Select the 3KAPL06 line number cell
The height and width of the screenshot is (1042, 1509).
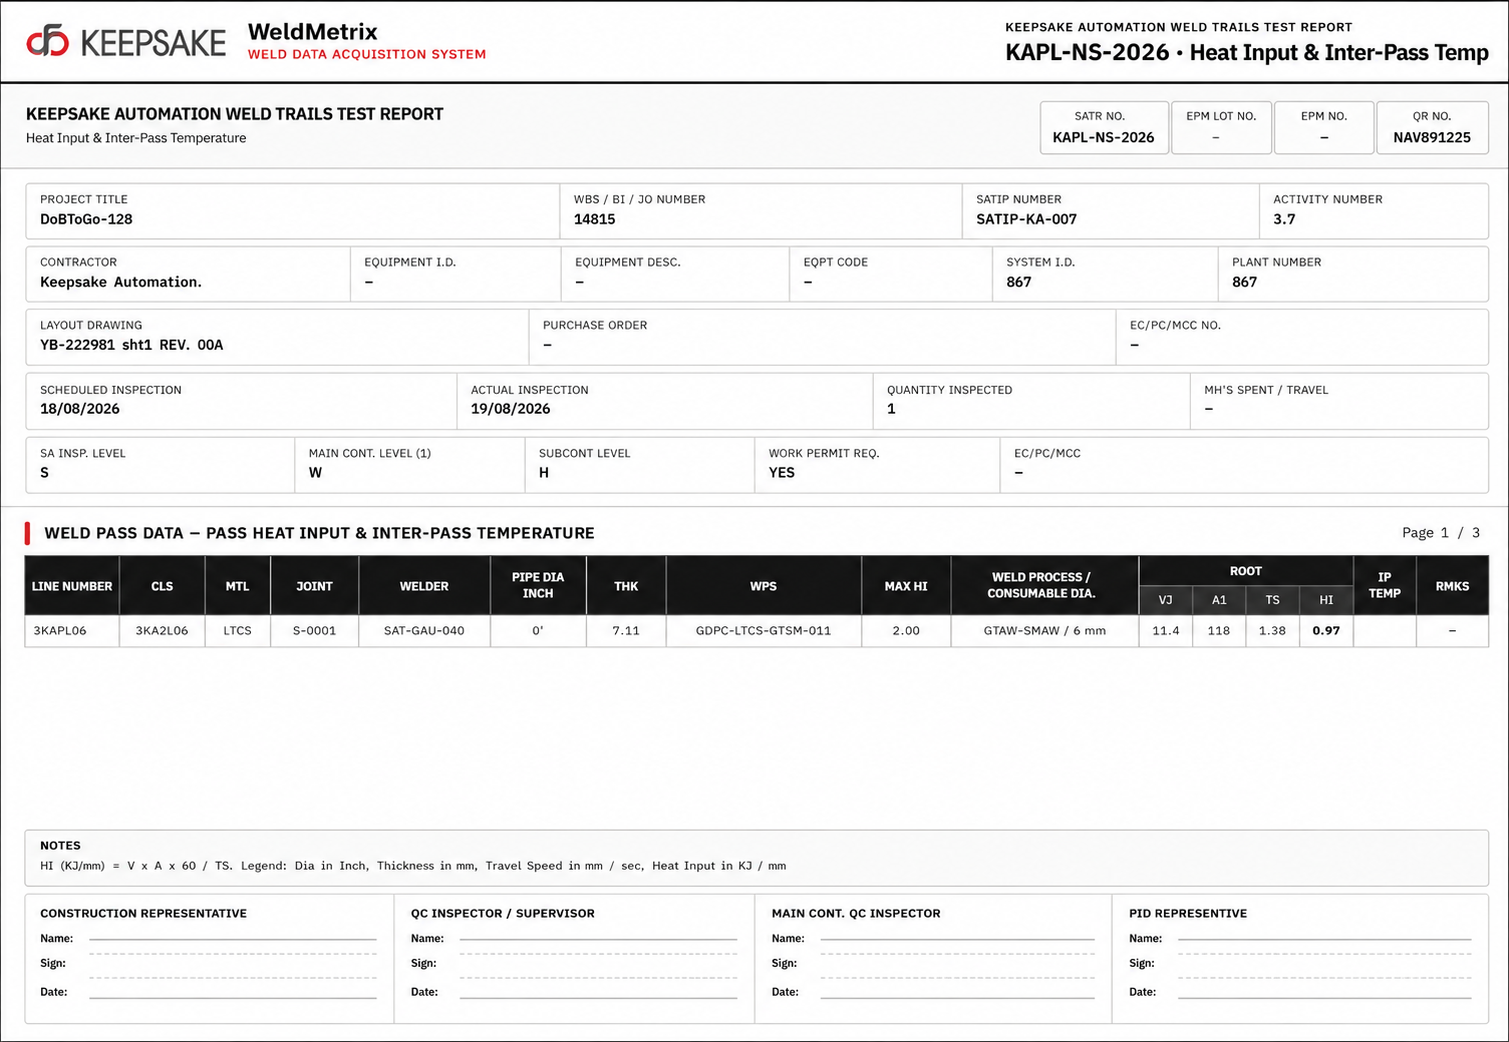72,631
